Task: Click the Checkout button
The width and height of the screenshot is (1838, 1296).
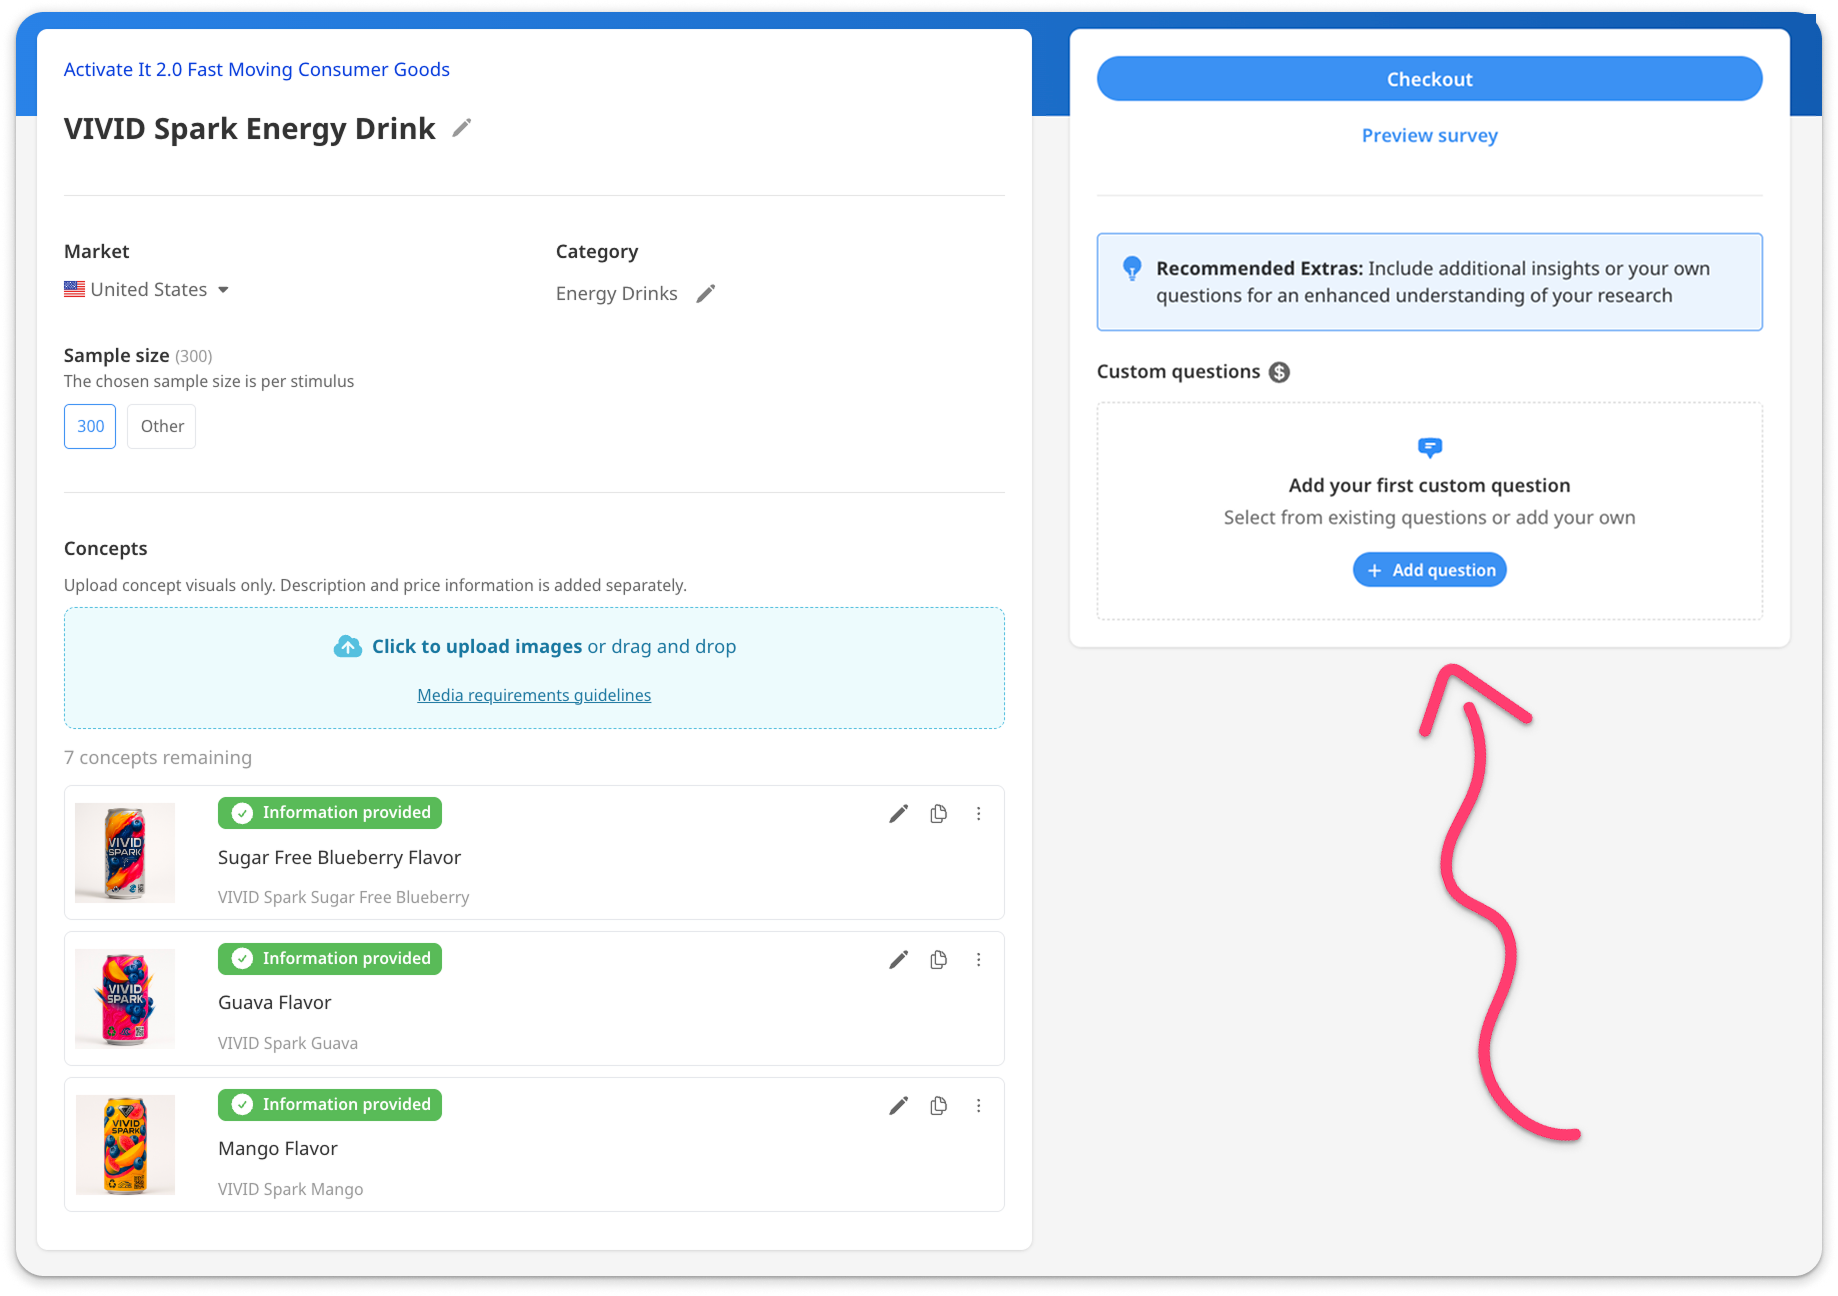Action: coord(1429,79)
